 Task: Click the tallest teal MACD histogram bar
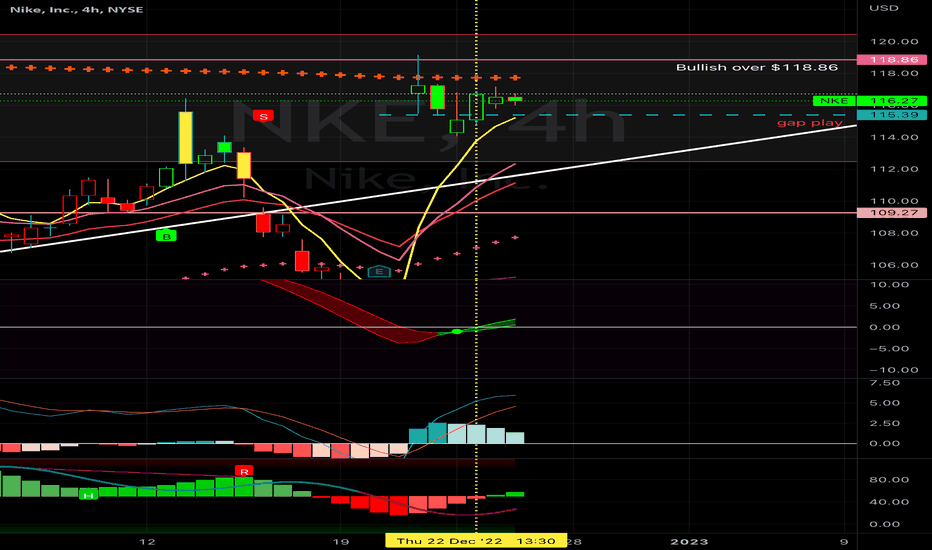click(437, 433)
